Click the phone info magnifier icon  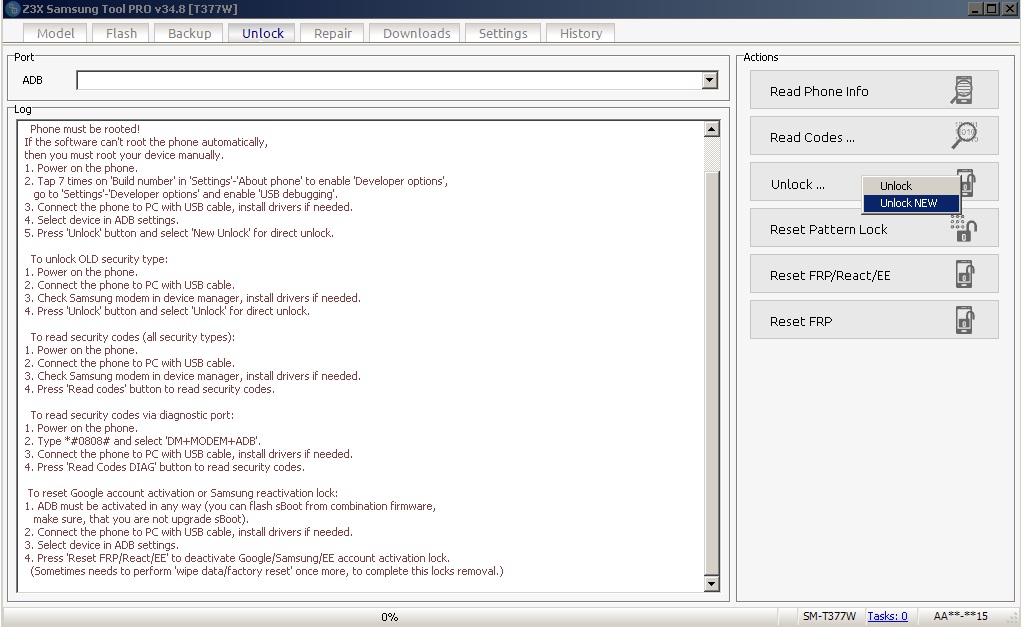tap(962, 90)
